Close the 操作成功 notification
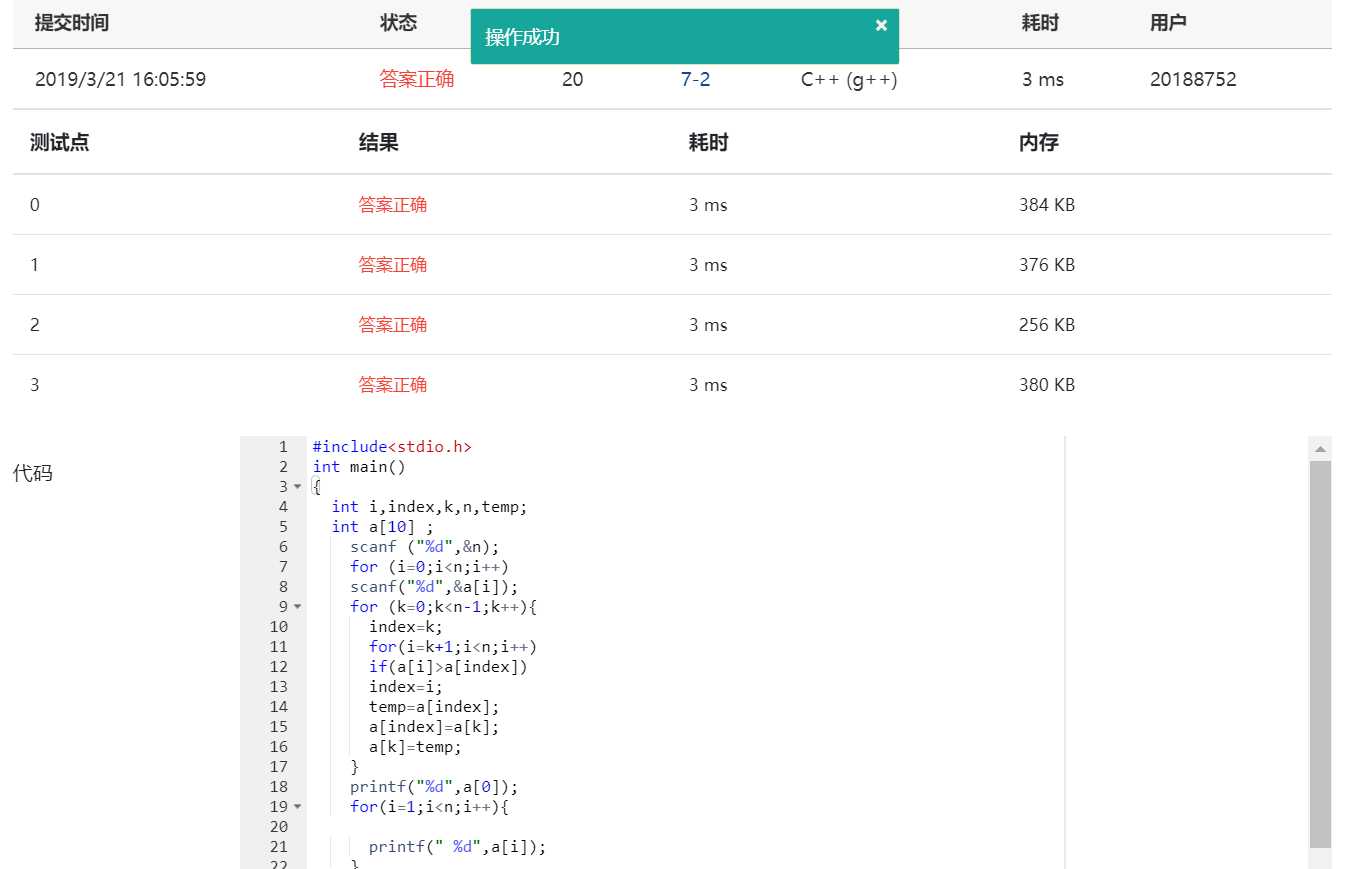 click(x=881, y=26)
